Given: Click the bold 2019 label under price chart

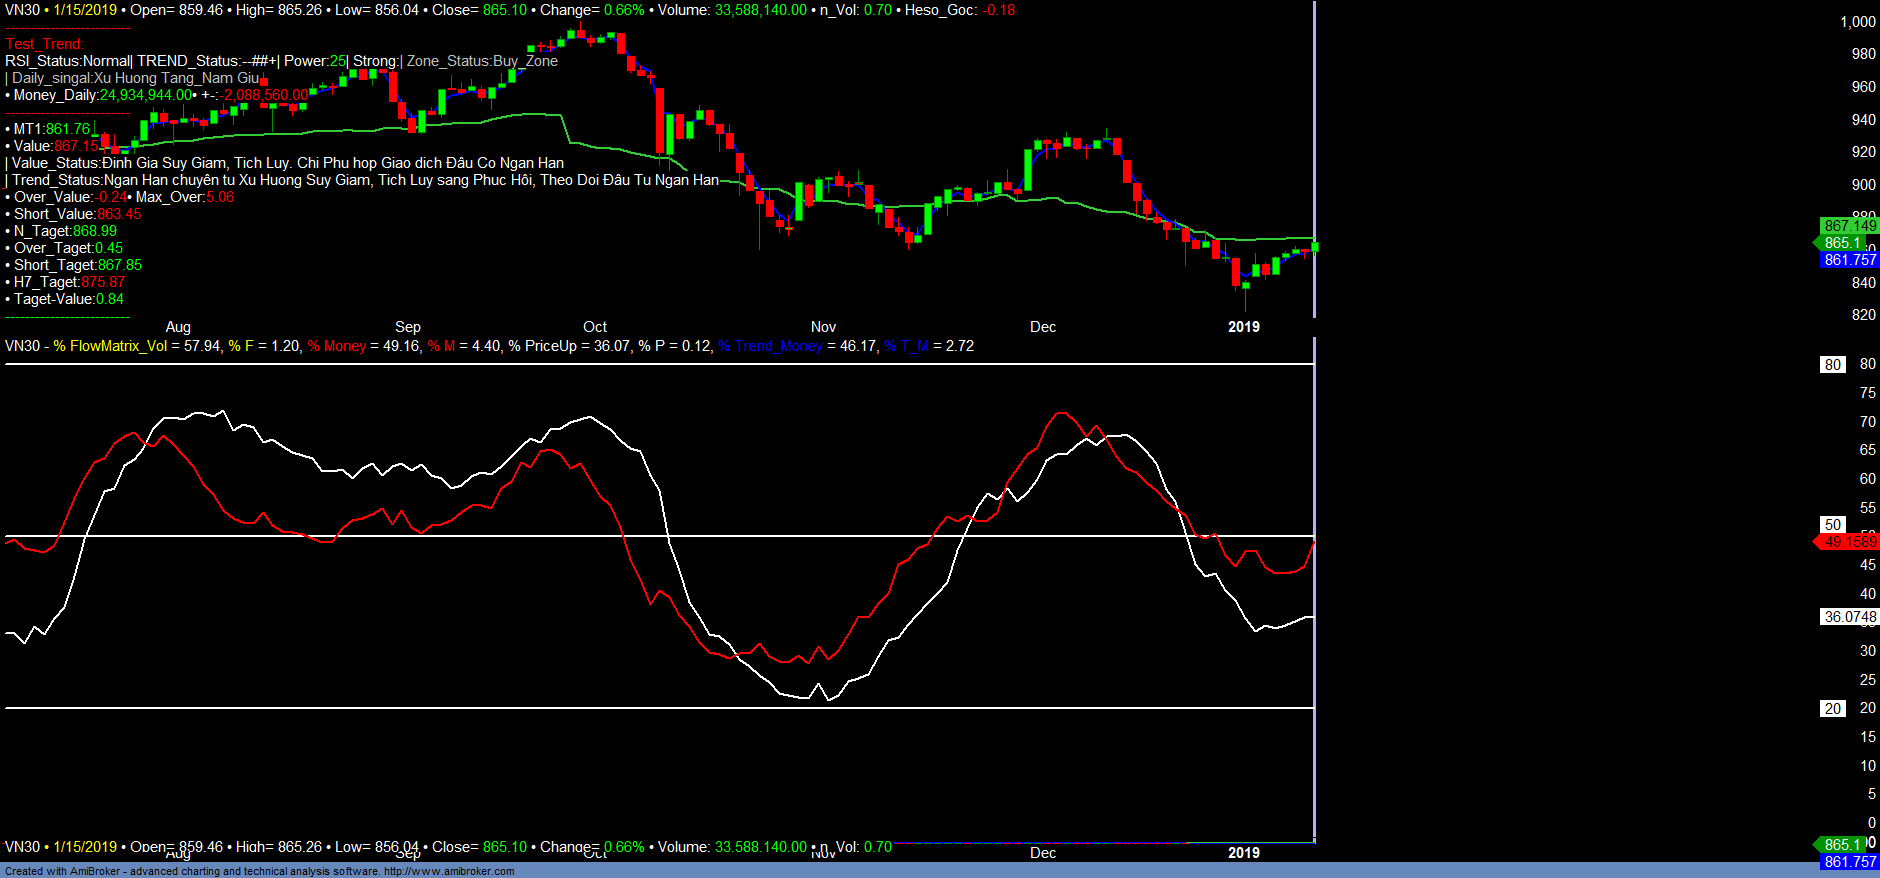Looking at the screenshot, I should (1243, 327).
